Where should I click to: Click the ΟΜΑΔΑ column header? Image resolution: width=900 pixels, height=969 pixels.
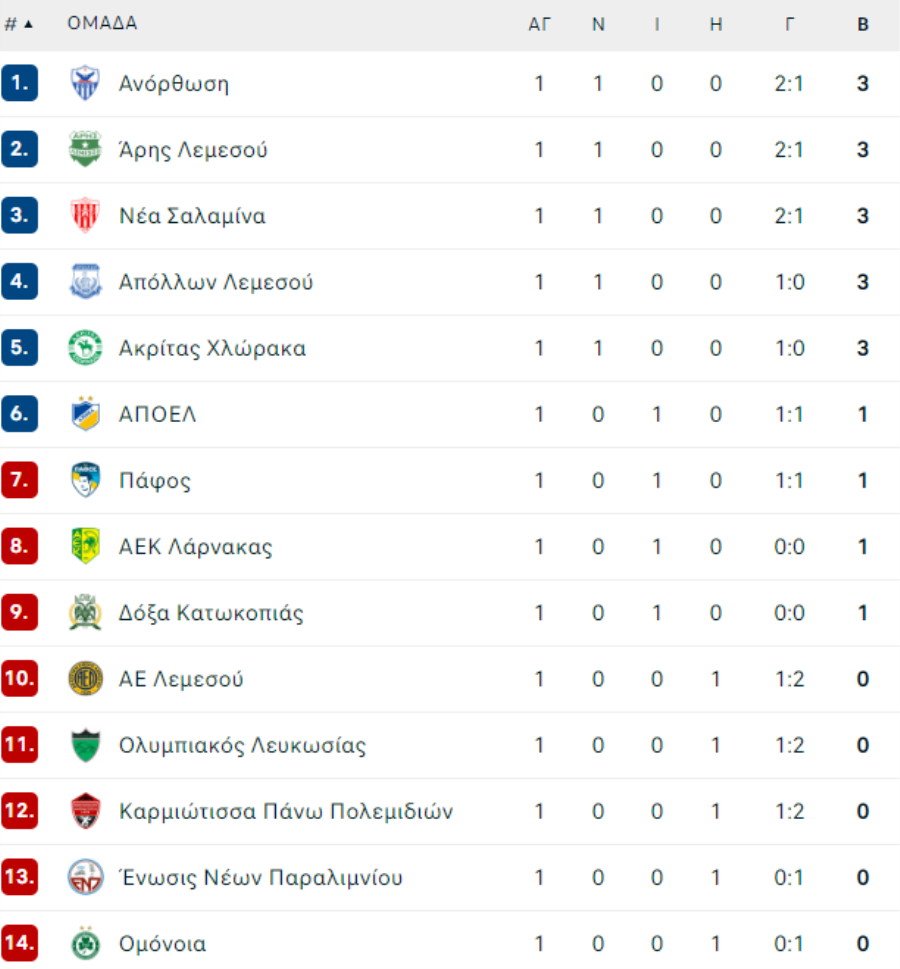pos(102,23)
